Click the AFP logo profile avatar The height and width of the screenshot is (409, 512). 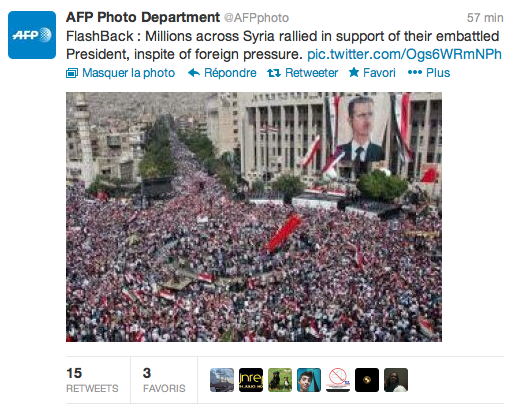32,35
